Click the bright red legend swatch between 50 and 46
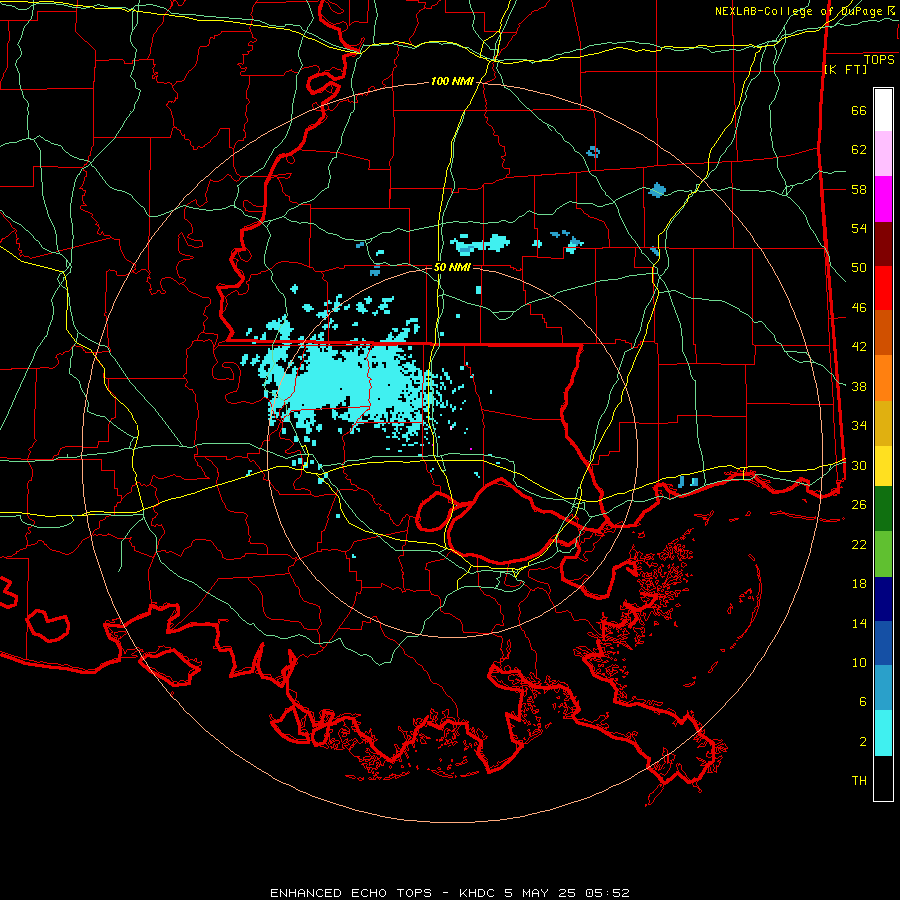Image resolution: width=900 pixels, height=900 pixels. click(x=883, y=288)
